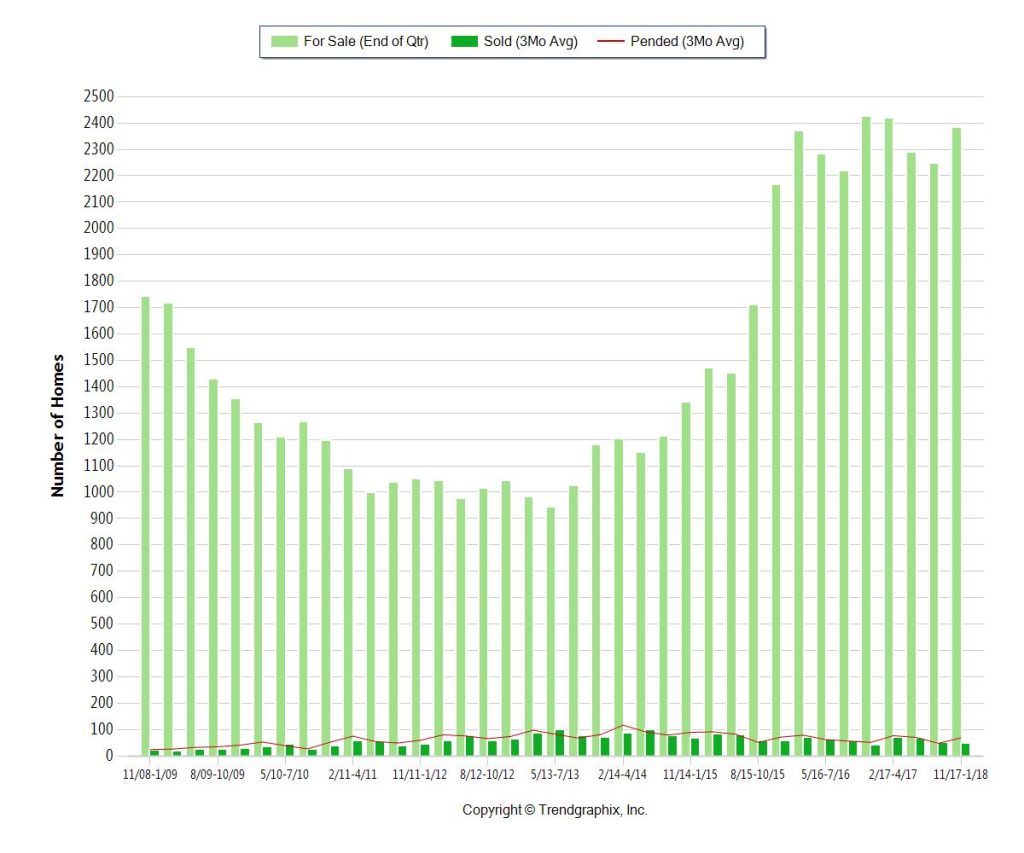Screen dimensions: 1024x853
Task: Select the Sold (3Mo Avg) legend label
Action: pos(530,42)
